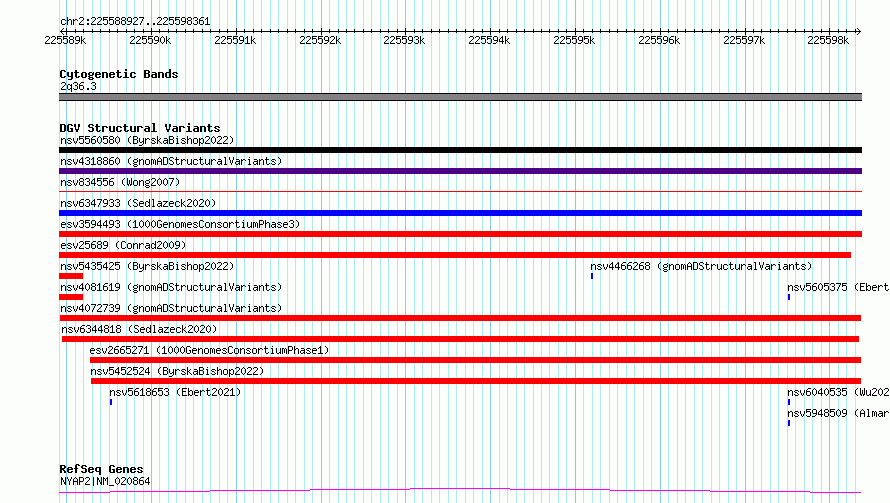Select the blue nsv6347933 variant bar
Viewport: 890px width, 503px height.
tap(460, 213)
